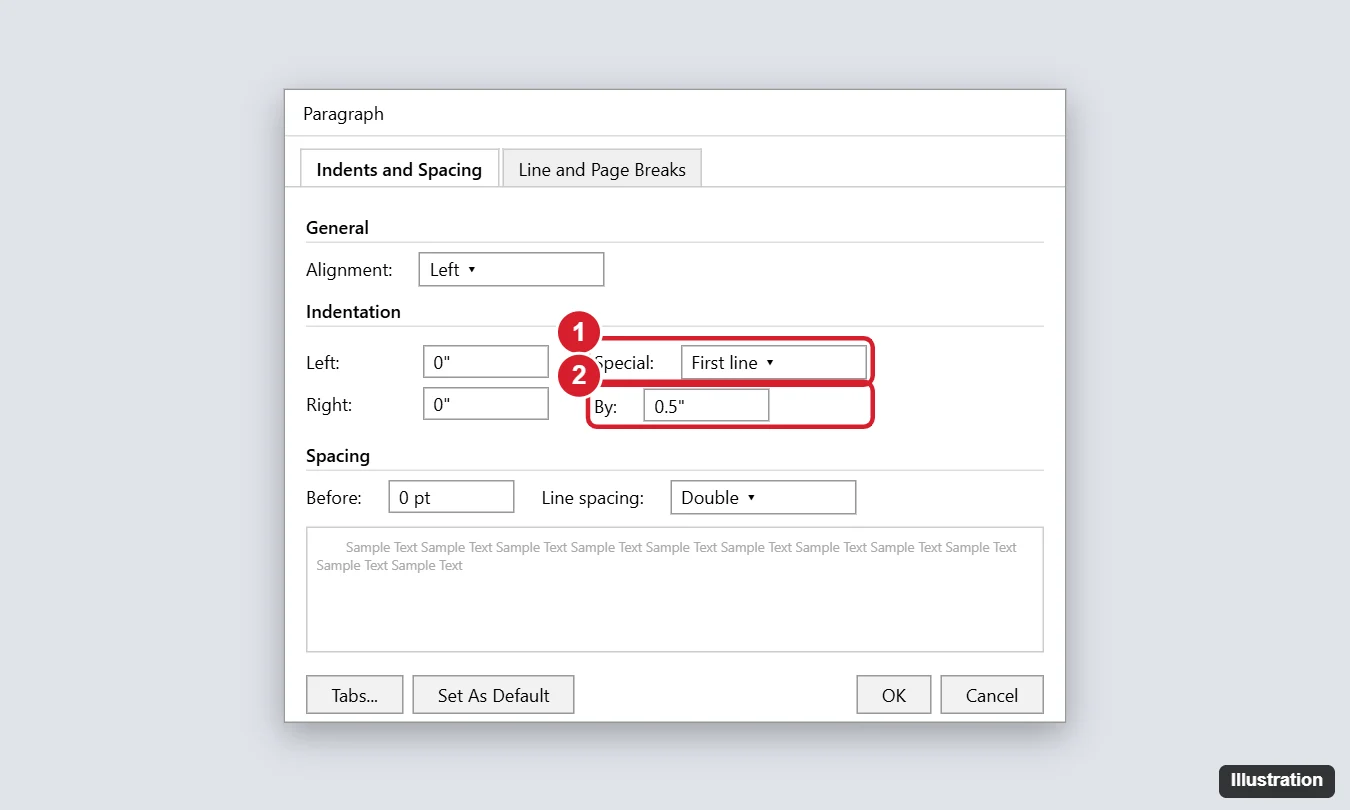Image resolution: width=1350 pixels, height=810 pixels.
Task: Click the Right indentation input field
Action: click(486, 403)
